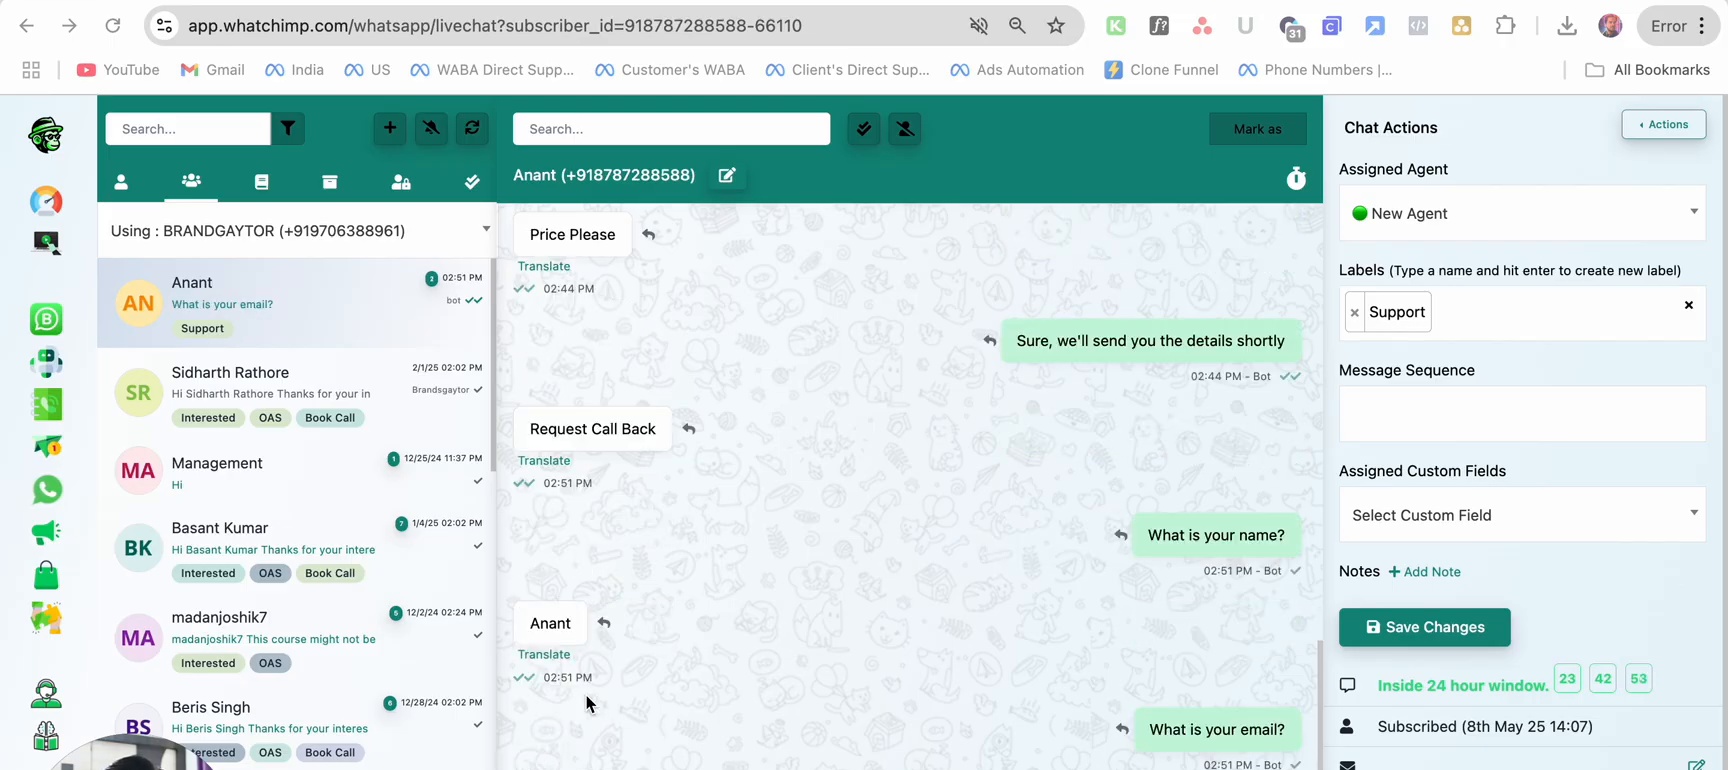Bookmark this page with star icon
This screenshot has height=770, width=1728.
1056,26
